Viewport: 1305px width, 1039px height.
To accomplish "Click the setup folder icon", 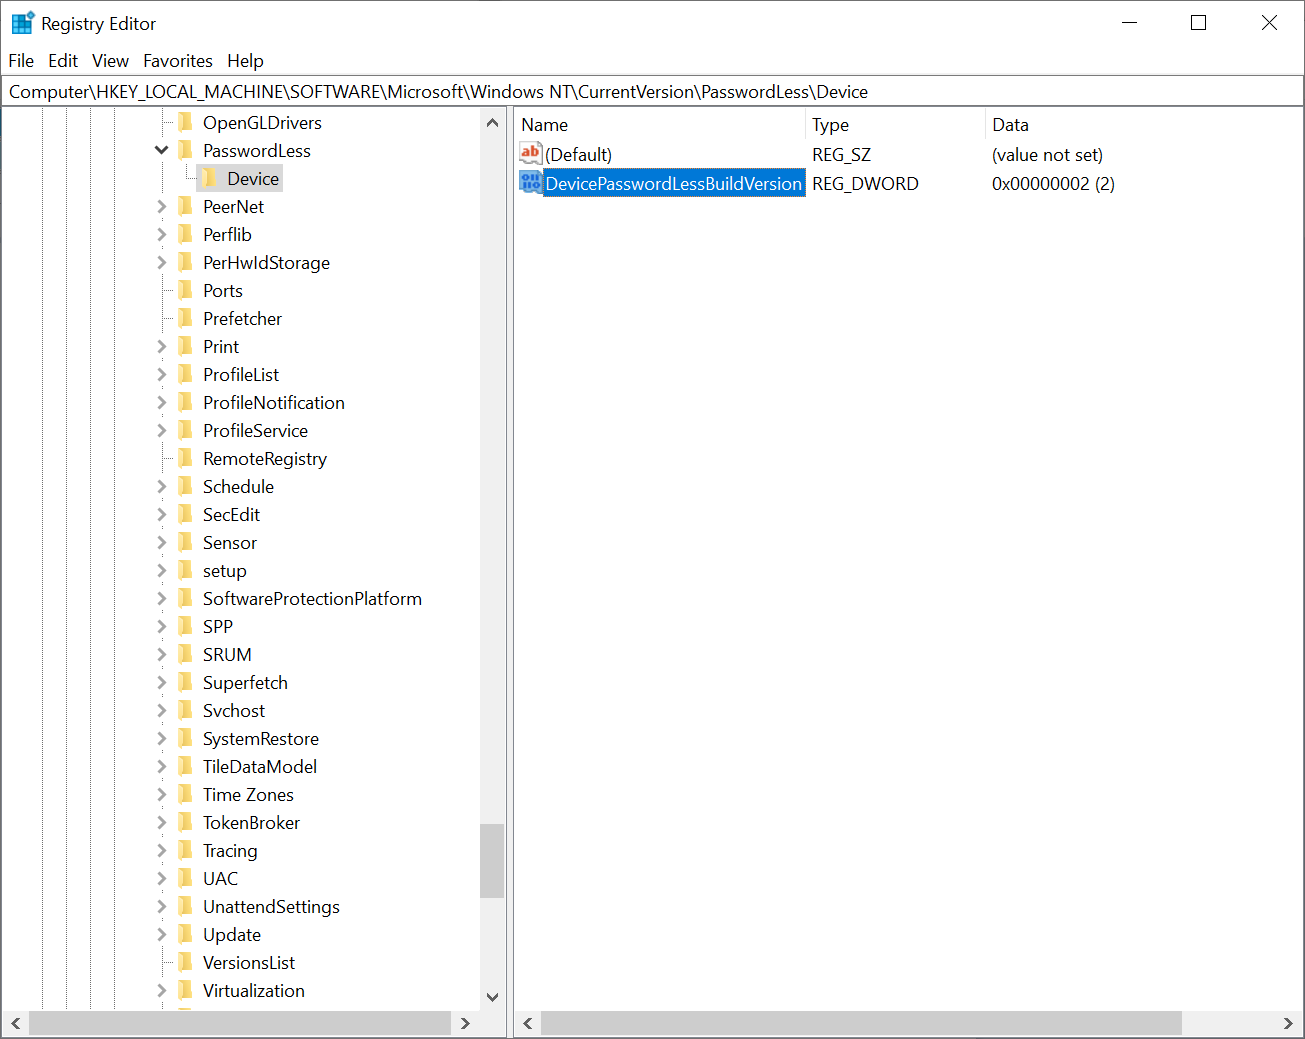I will point(185,571).
